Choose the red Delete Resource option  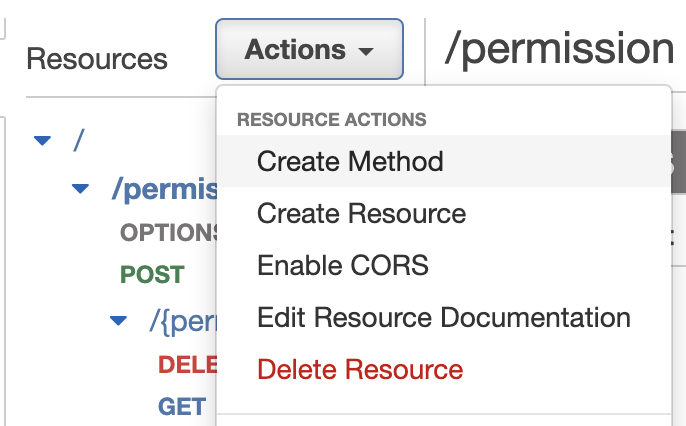click(360, 370)
